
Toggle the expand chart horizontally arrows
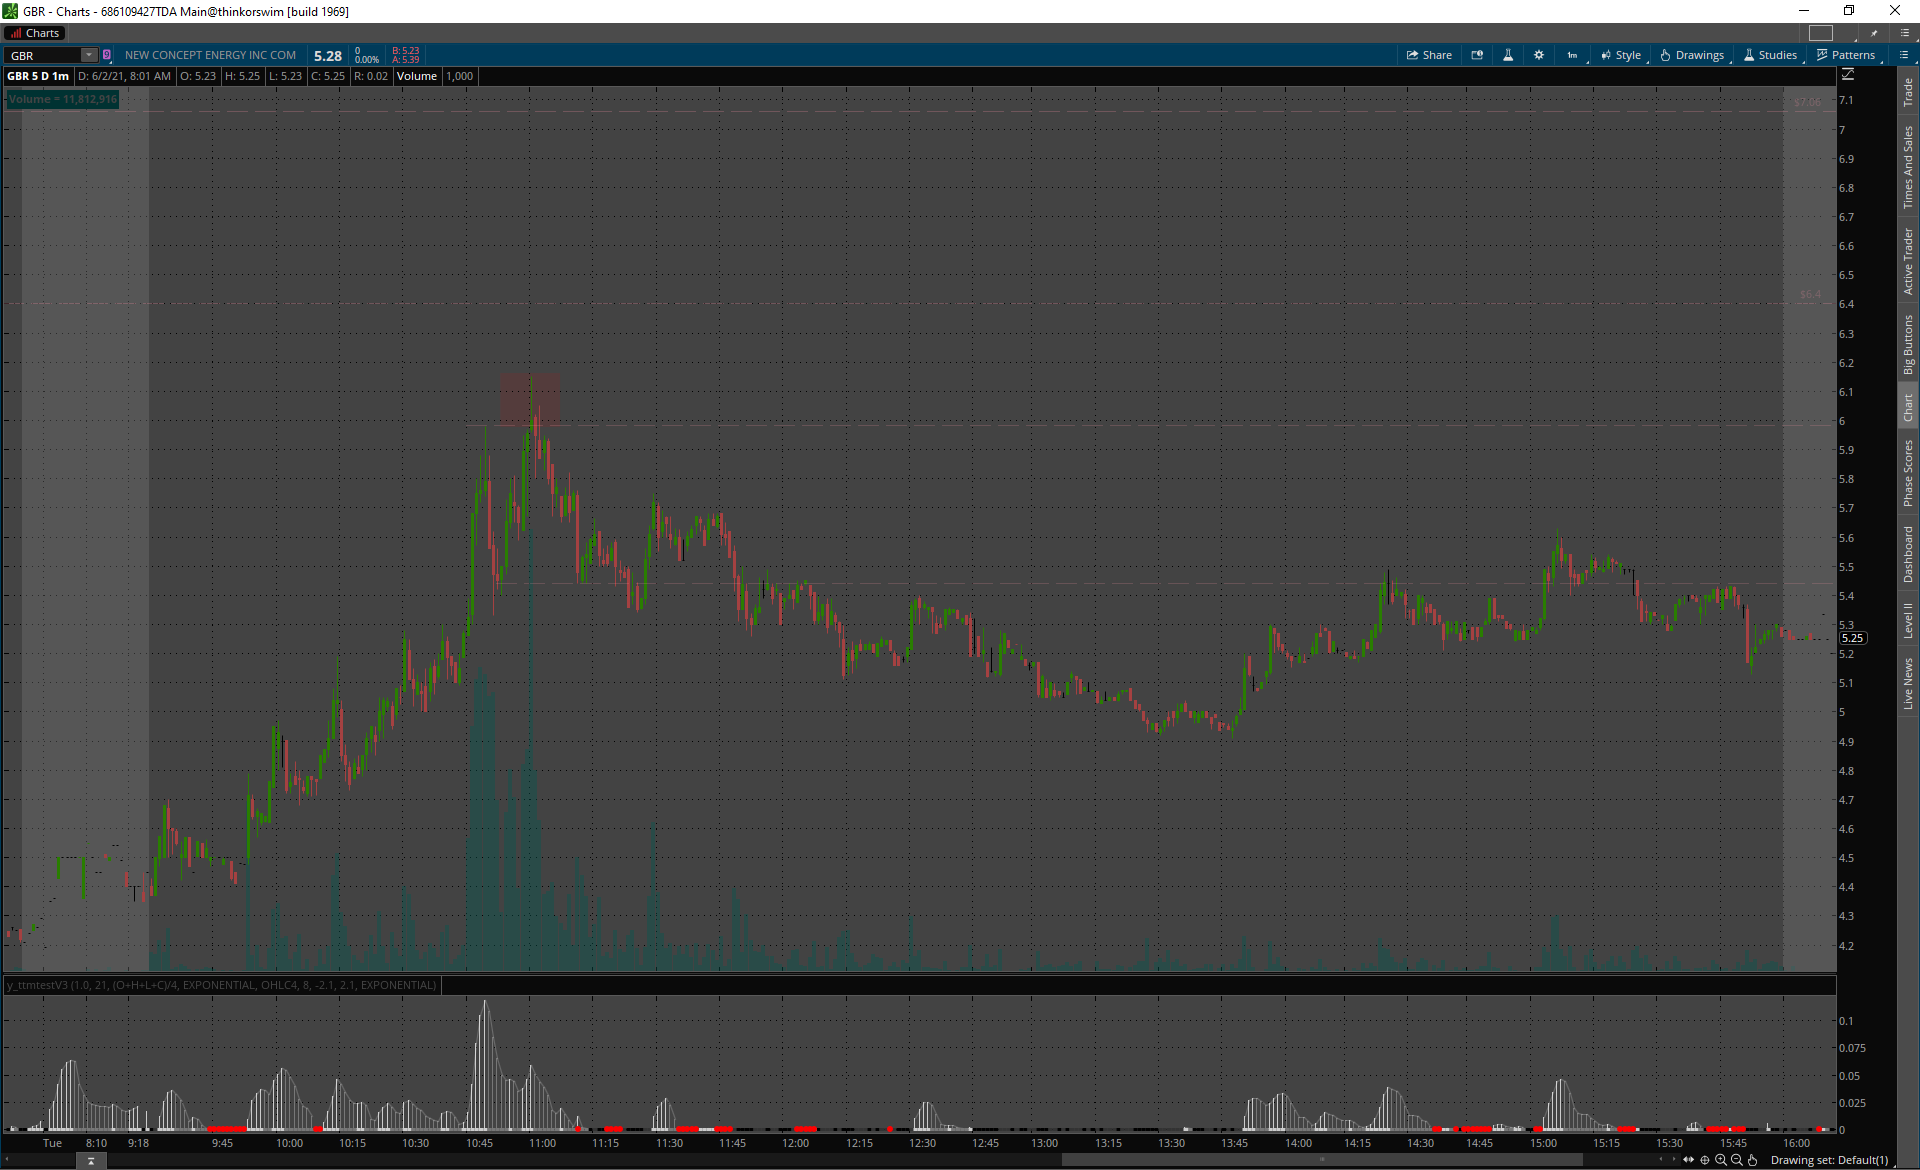point(1689,1160)
